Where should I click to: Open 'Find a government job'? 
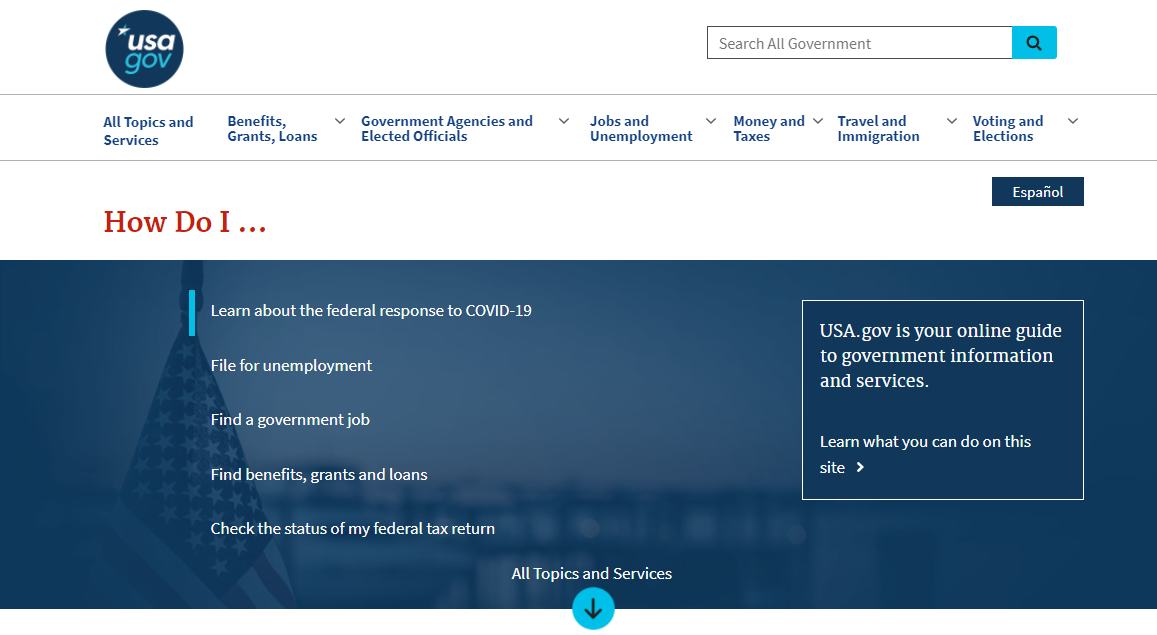point(290,419)
